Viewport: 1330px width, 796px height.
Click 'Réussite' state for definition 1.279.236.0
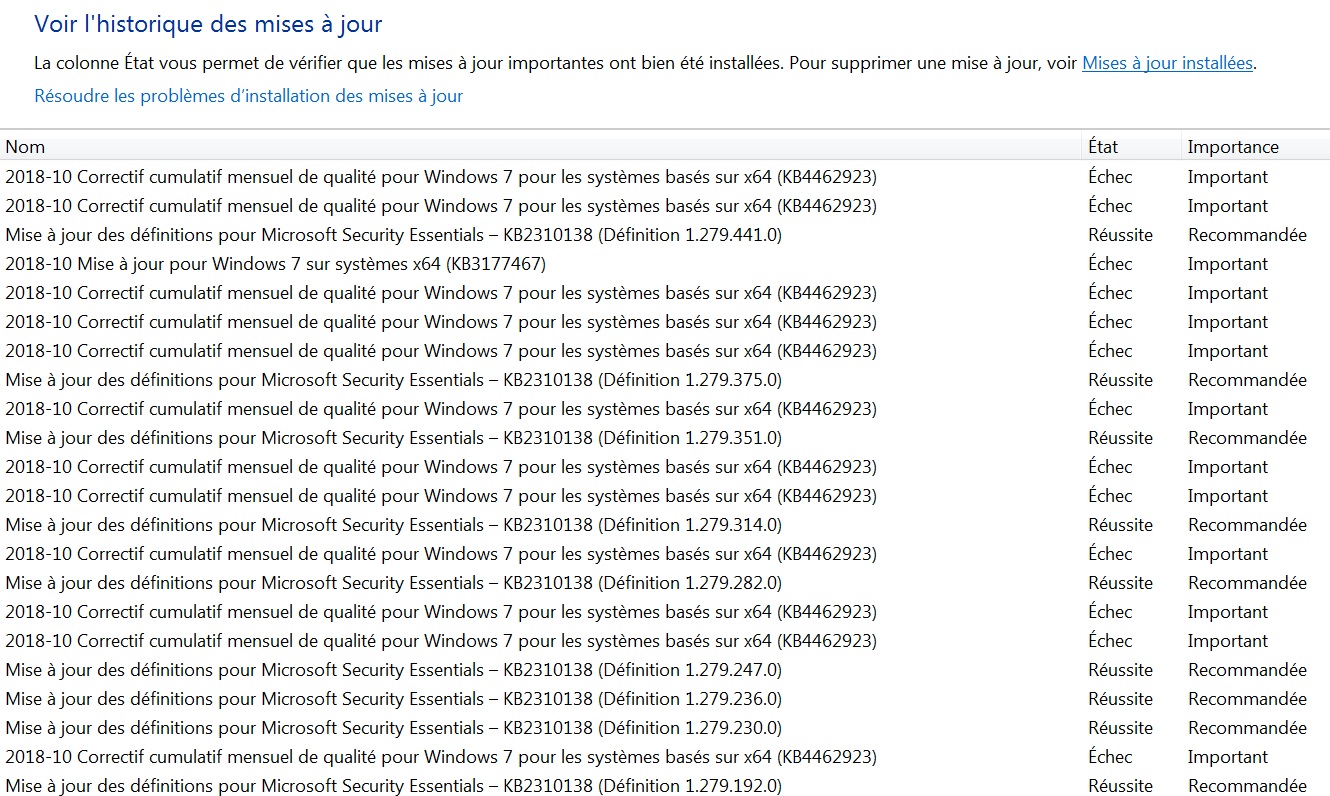[x=1120, y=699]
